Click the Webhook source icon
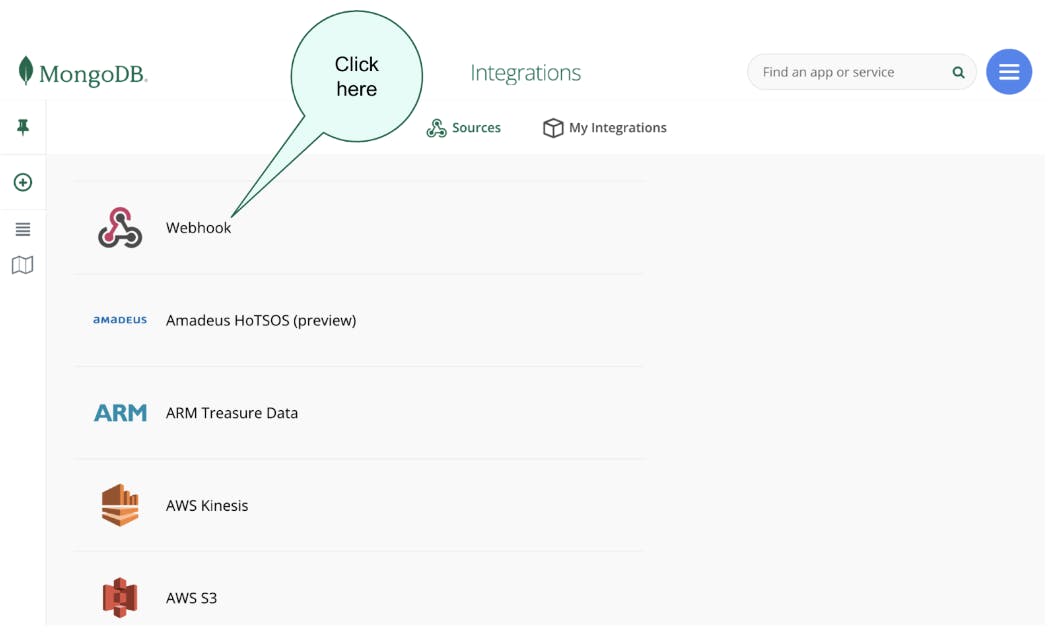Screen dimensions: 1060x638 click(x=120, y=228)
